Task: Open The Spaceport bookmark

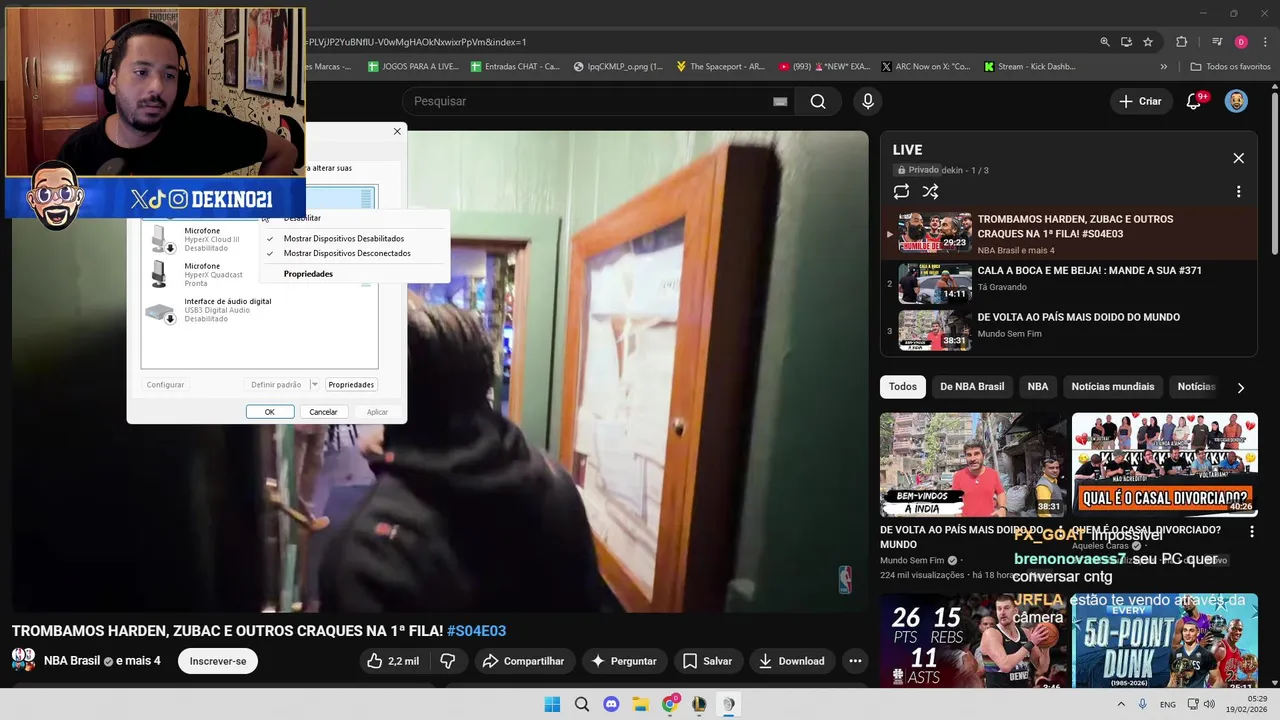Action: click(720, 67)
